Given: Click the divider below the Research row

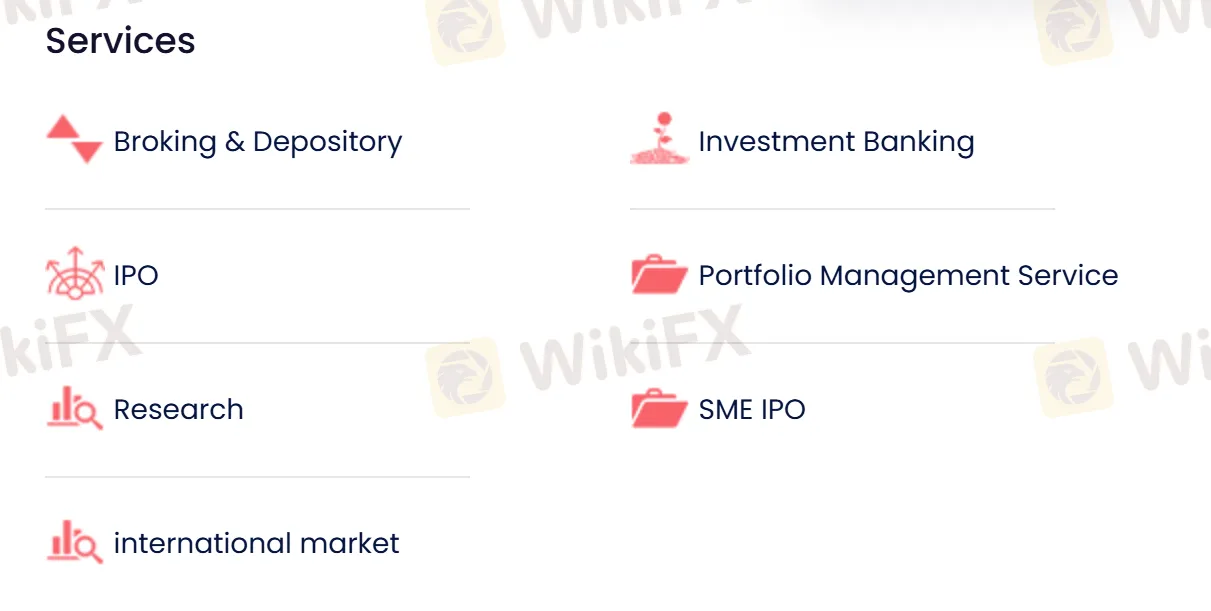Looking at the screenshot, I should (257, 477).
